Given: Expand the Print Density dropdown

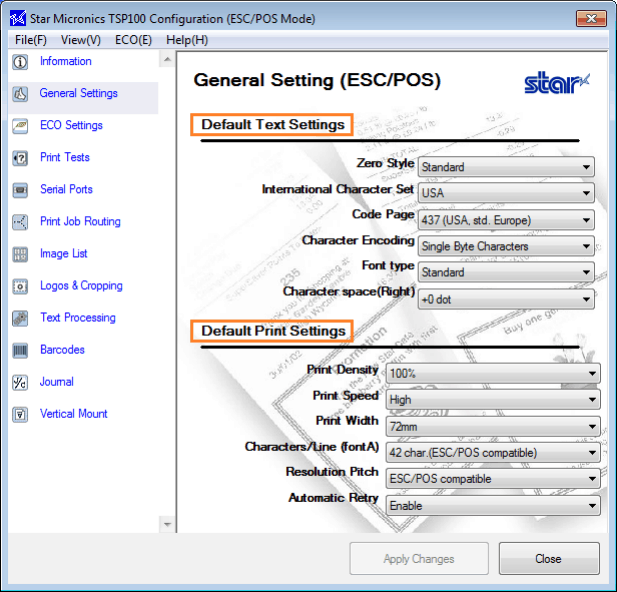Looking at the screenshot, I should click(x=493, y=373).
